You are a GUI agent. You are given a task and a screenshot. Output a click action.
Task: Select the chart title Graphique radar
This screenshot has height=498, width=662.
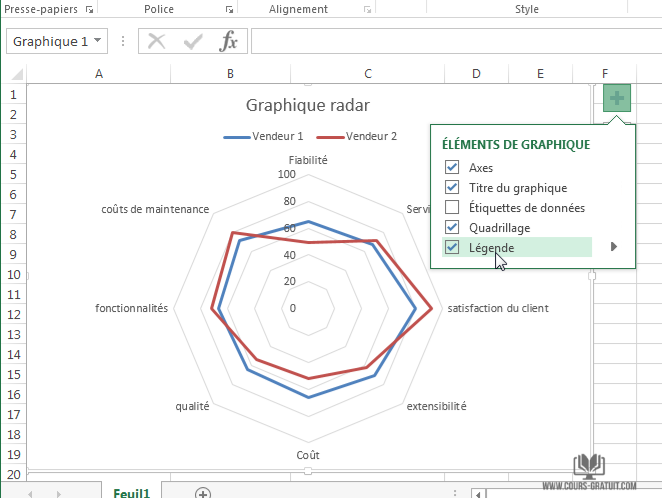pos(307,105)
